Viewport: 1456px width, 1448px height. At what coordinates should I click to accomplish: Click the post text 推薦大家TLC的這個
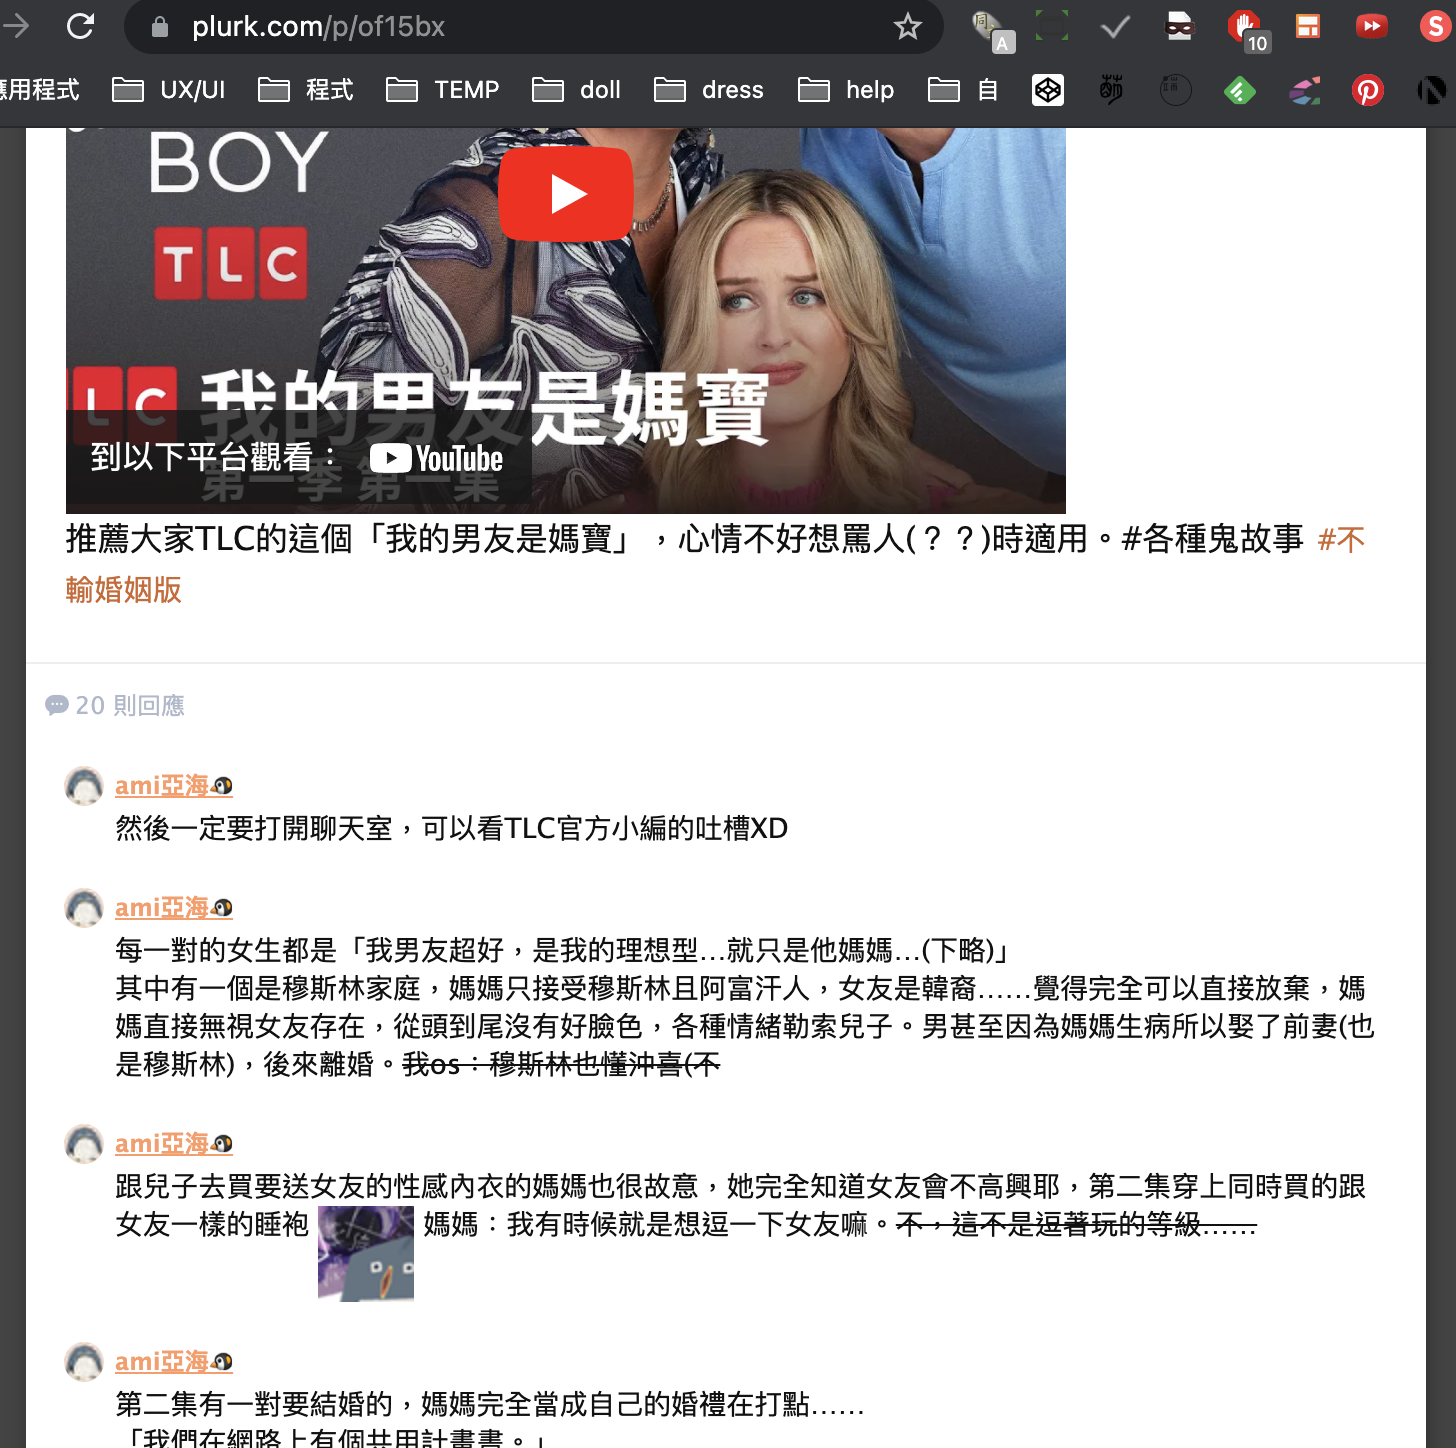click(209, 539)
